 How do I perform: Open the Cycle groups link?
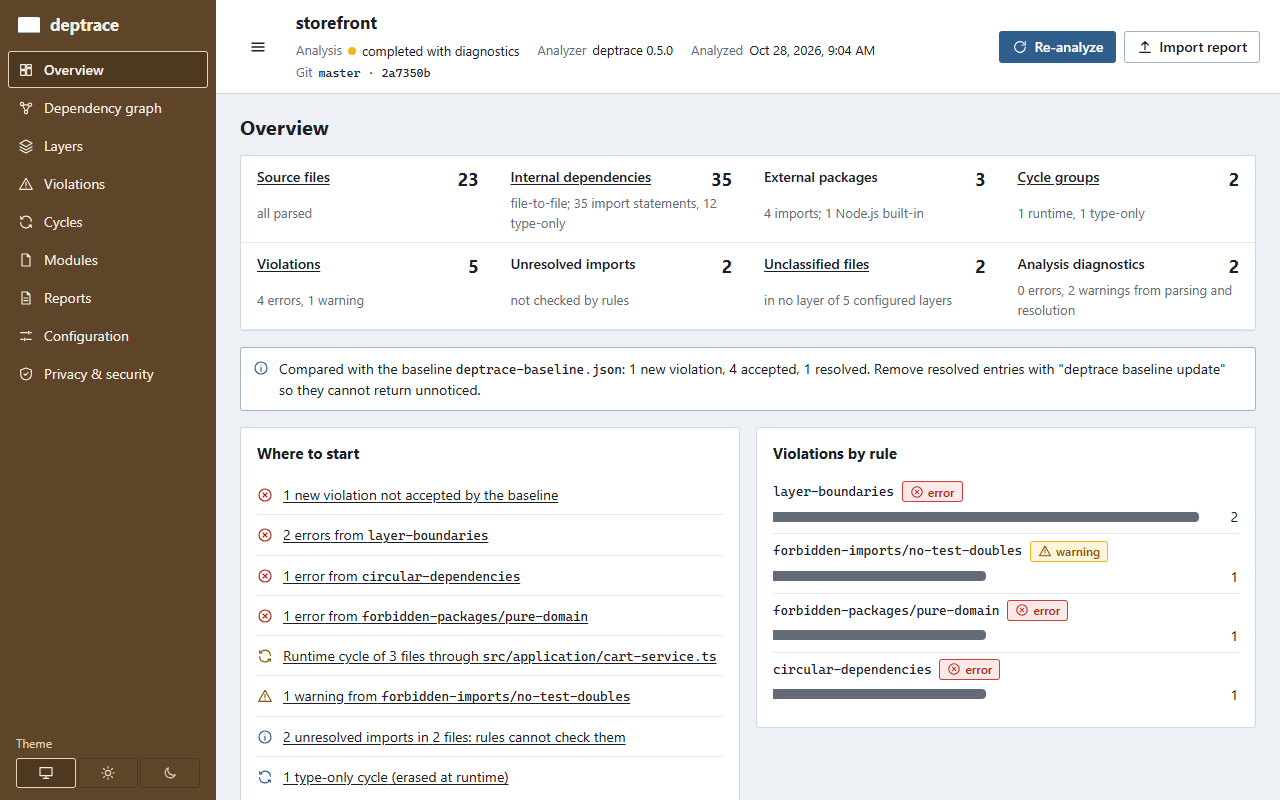1058,177
